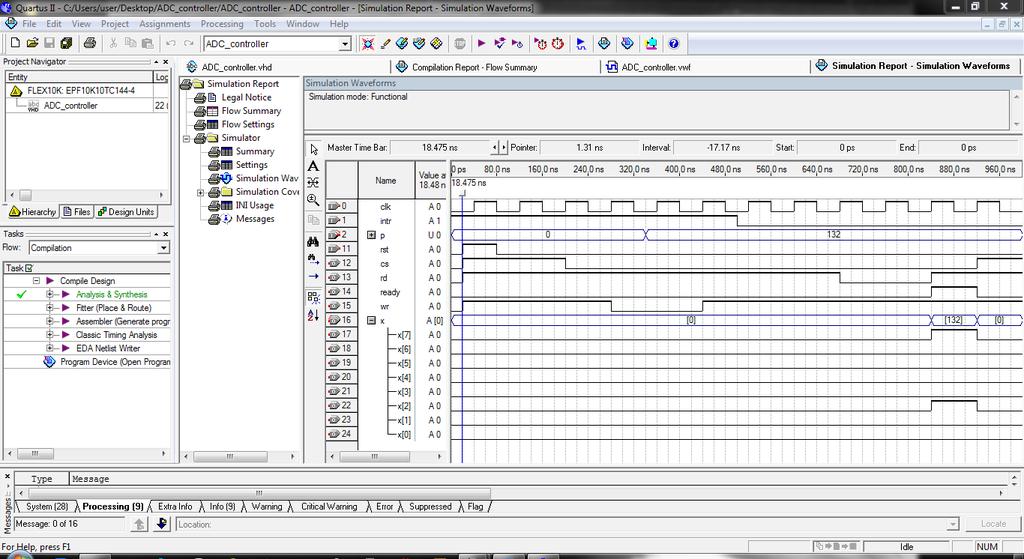1024x559 pixels.
Task: Select the Text tool 'A' in waveform toolbar
Action: tap(313, 166)
